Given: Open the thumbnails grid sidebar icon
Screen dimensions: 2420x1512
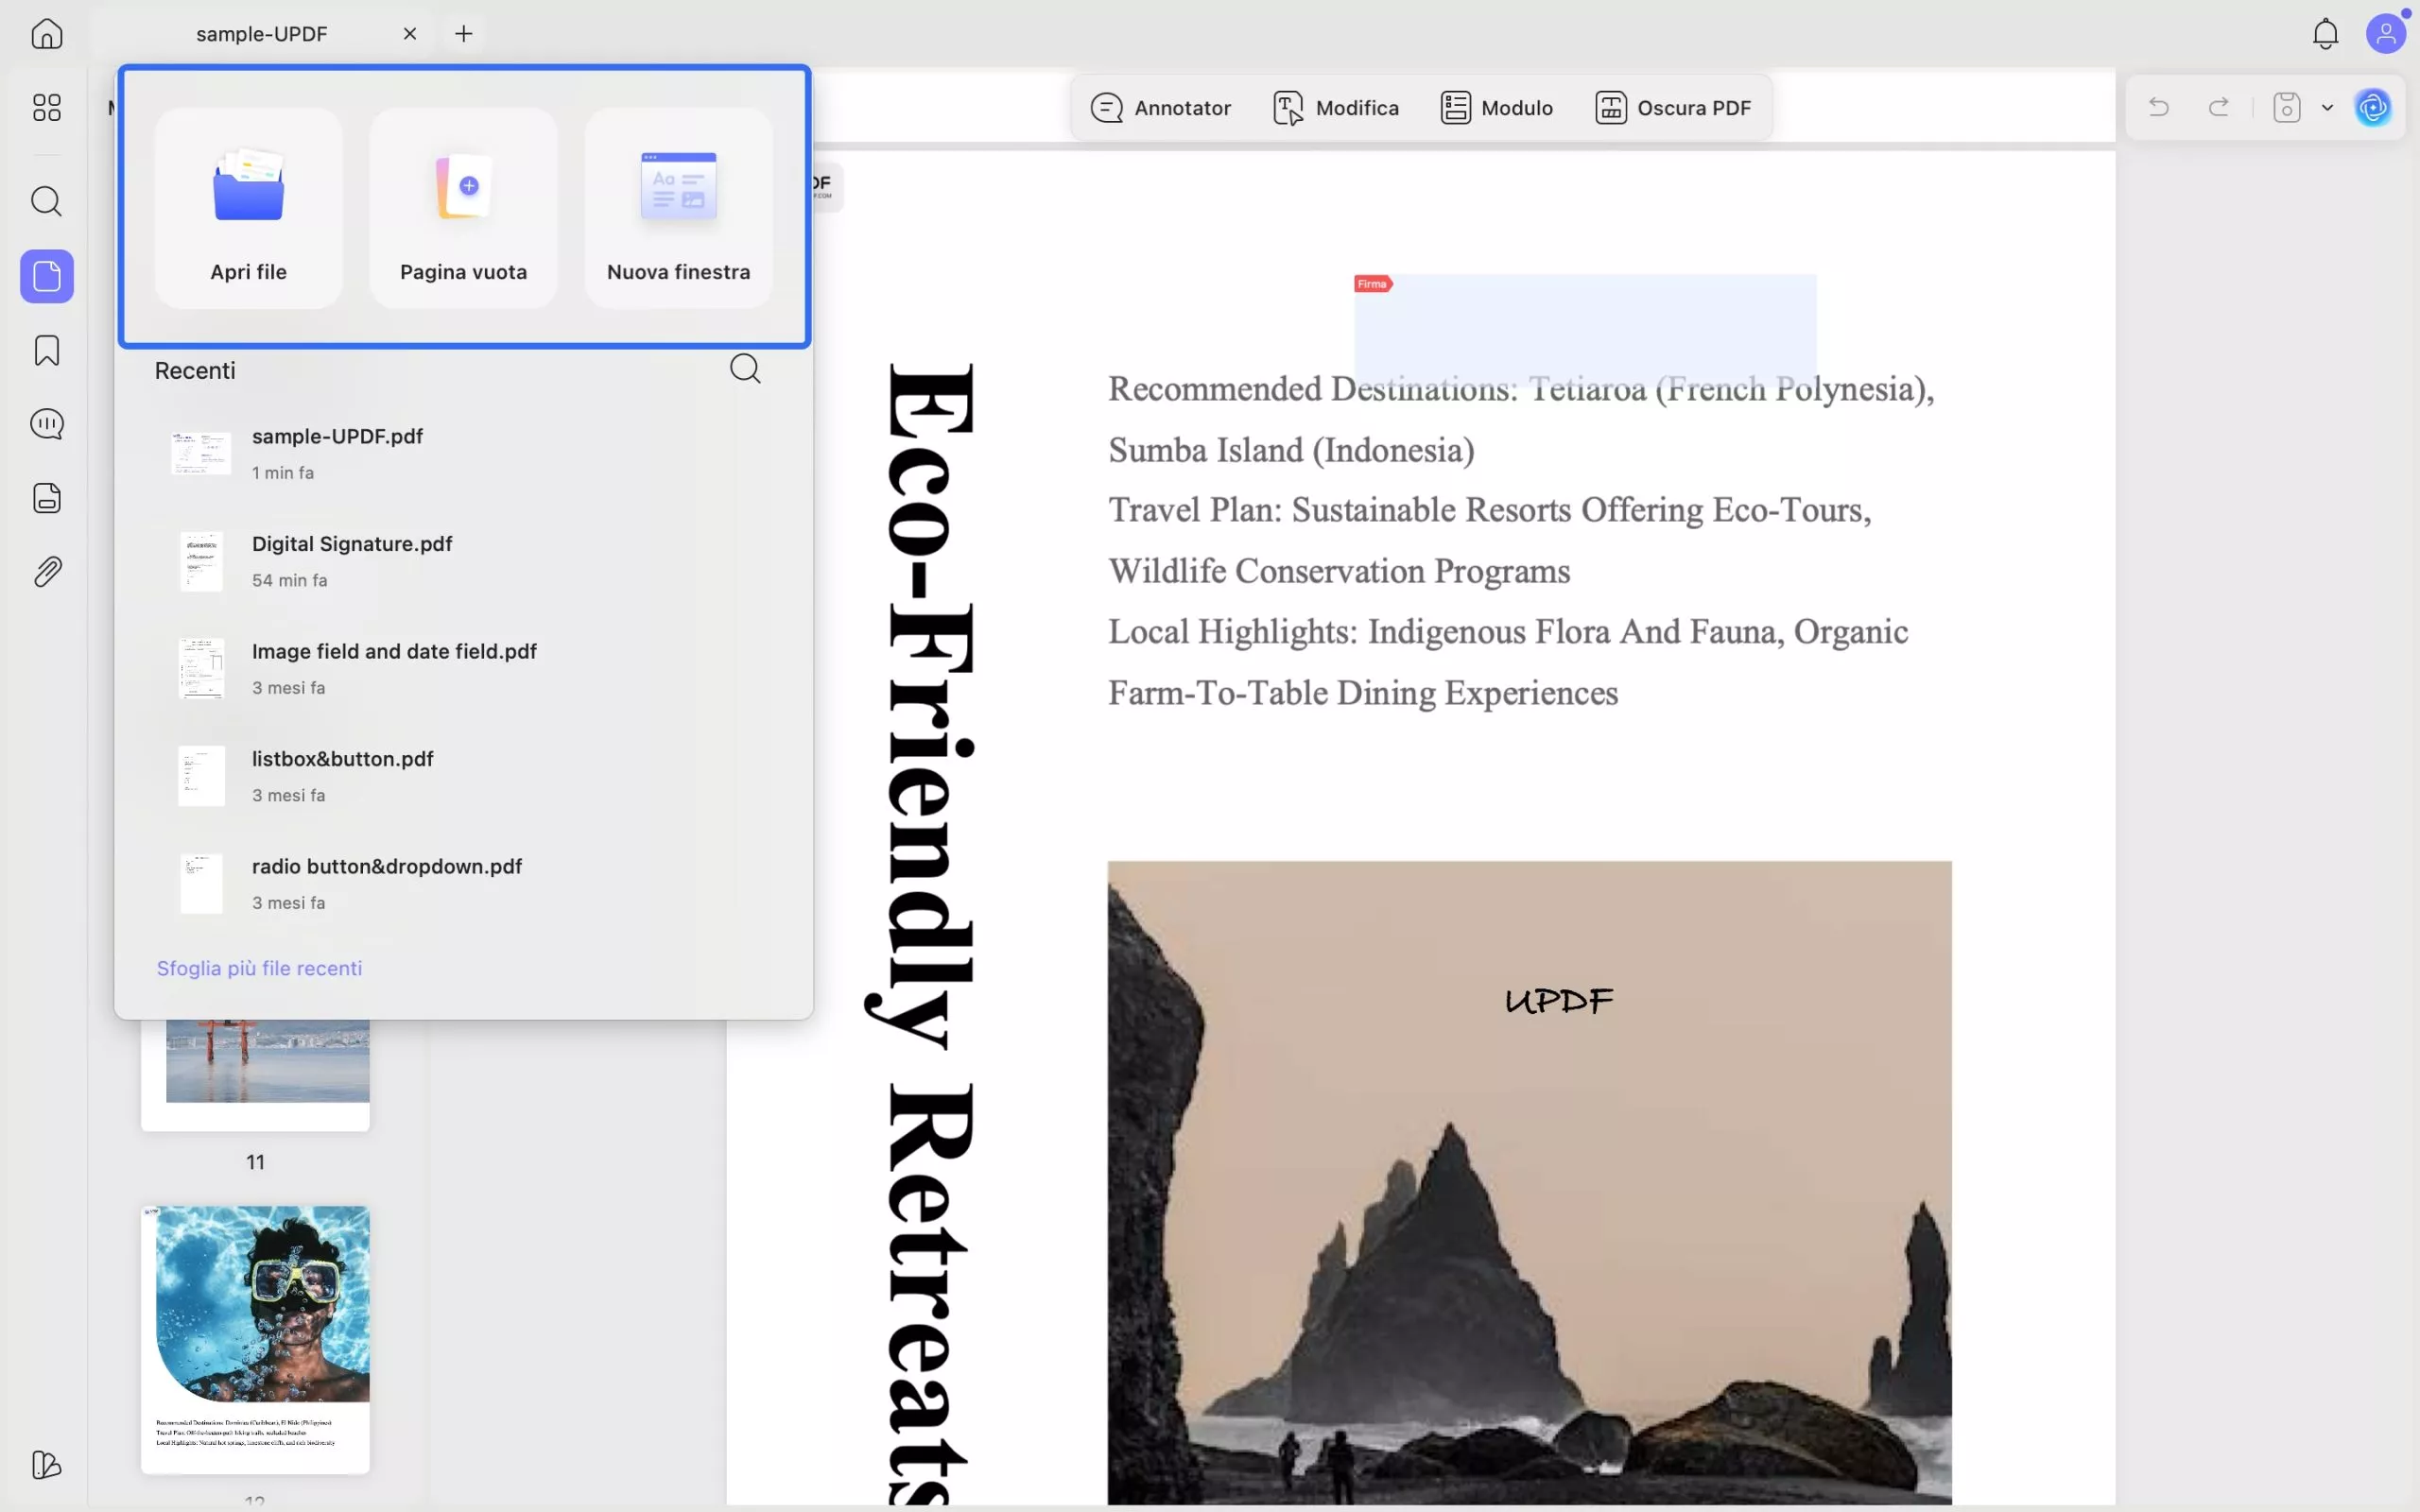Looking at the screenshot, I should click(x=47, y=107).
